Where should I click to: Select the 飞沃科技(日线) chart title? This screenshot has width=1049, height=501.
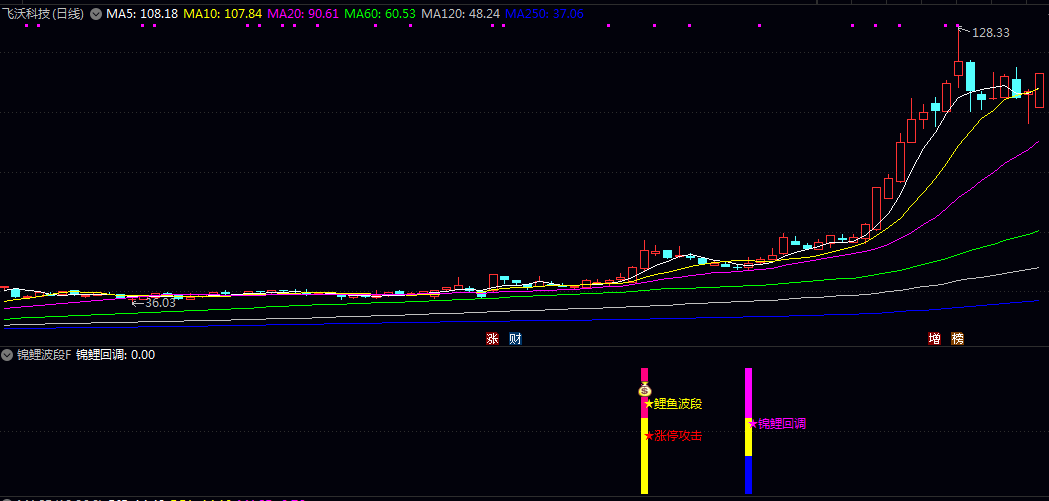(x=43, y=13)
